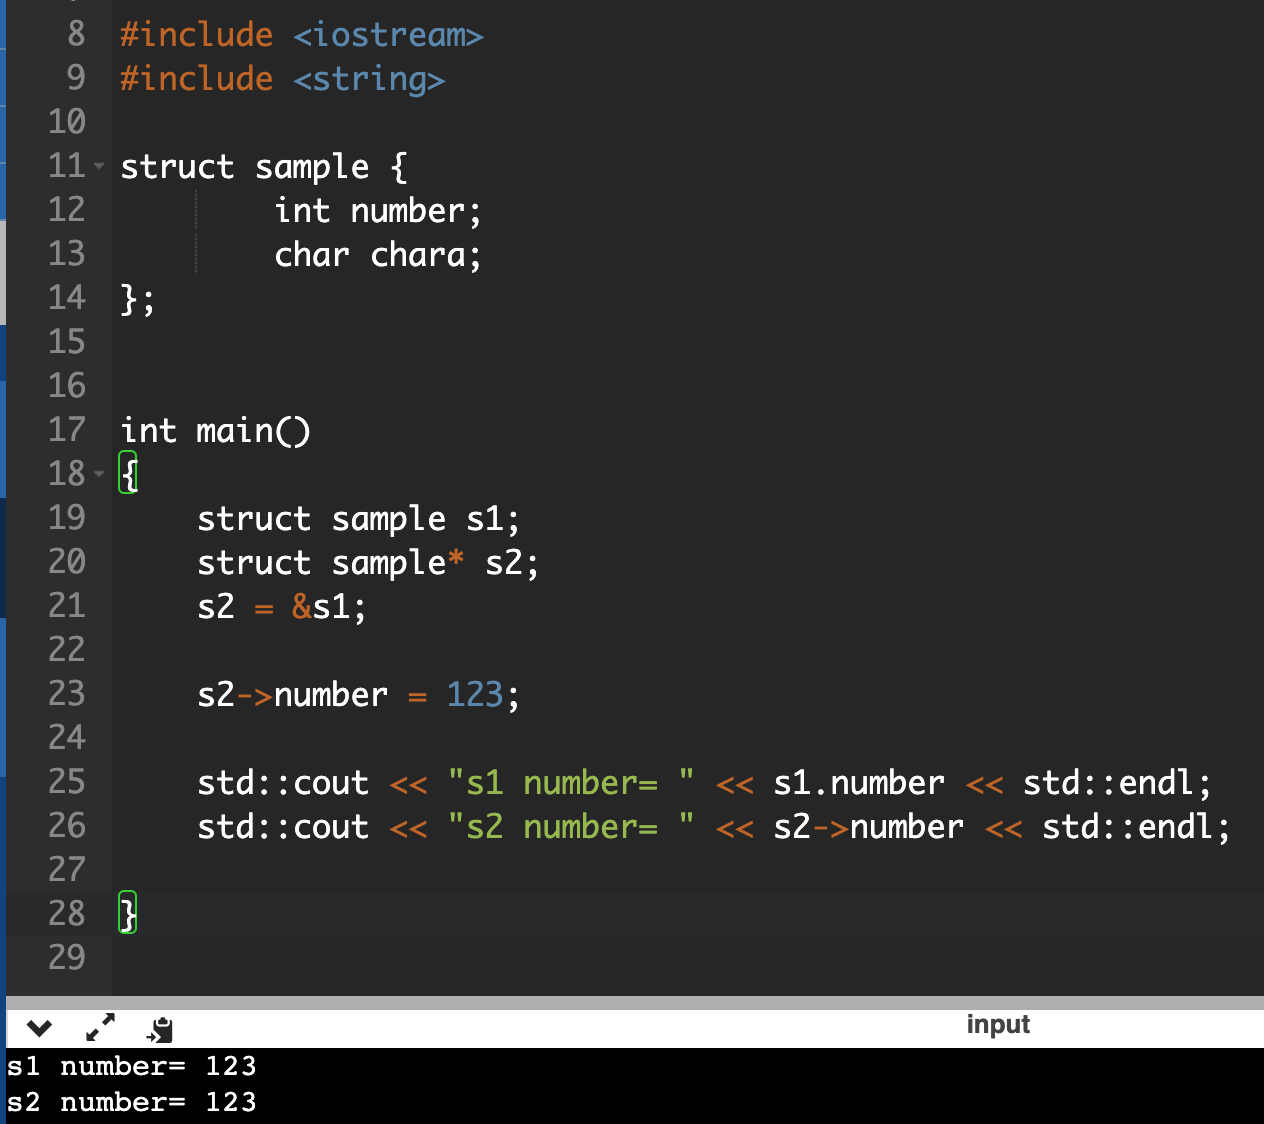Click the <string> include header text
1264x1124 pixels.
point(369,79)
